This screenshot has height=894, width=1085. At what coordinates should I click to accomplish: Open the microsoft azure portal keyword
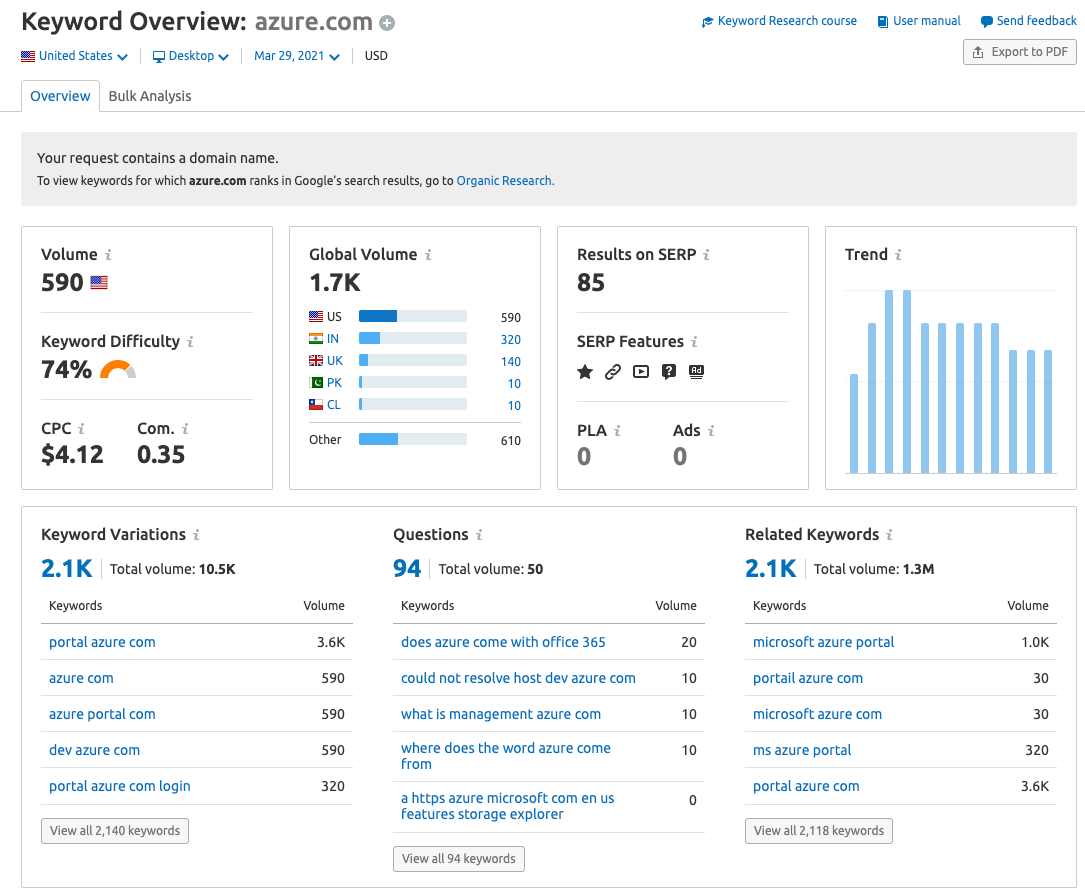823,643
